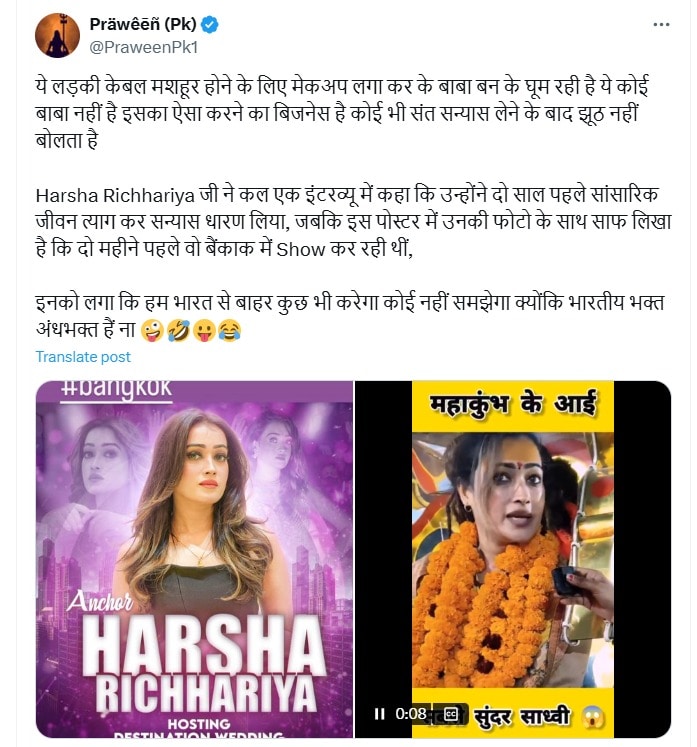Open the @PraweenPk1 handle link
Screen dimensions: 697x747
click(143, 48)
